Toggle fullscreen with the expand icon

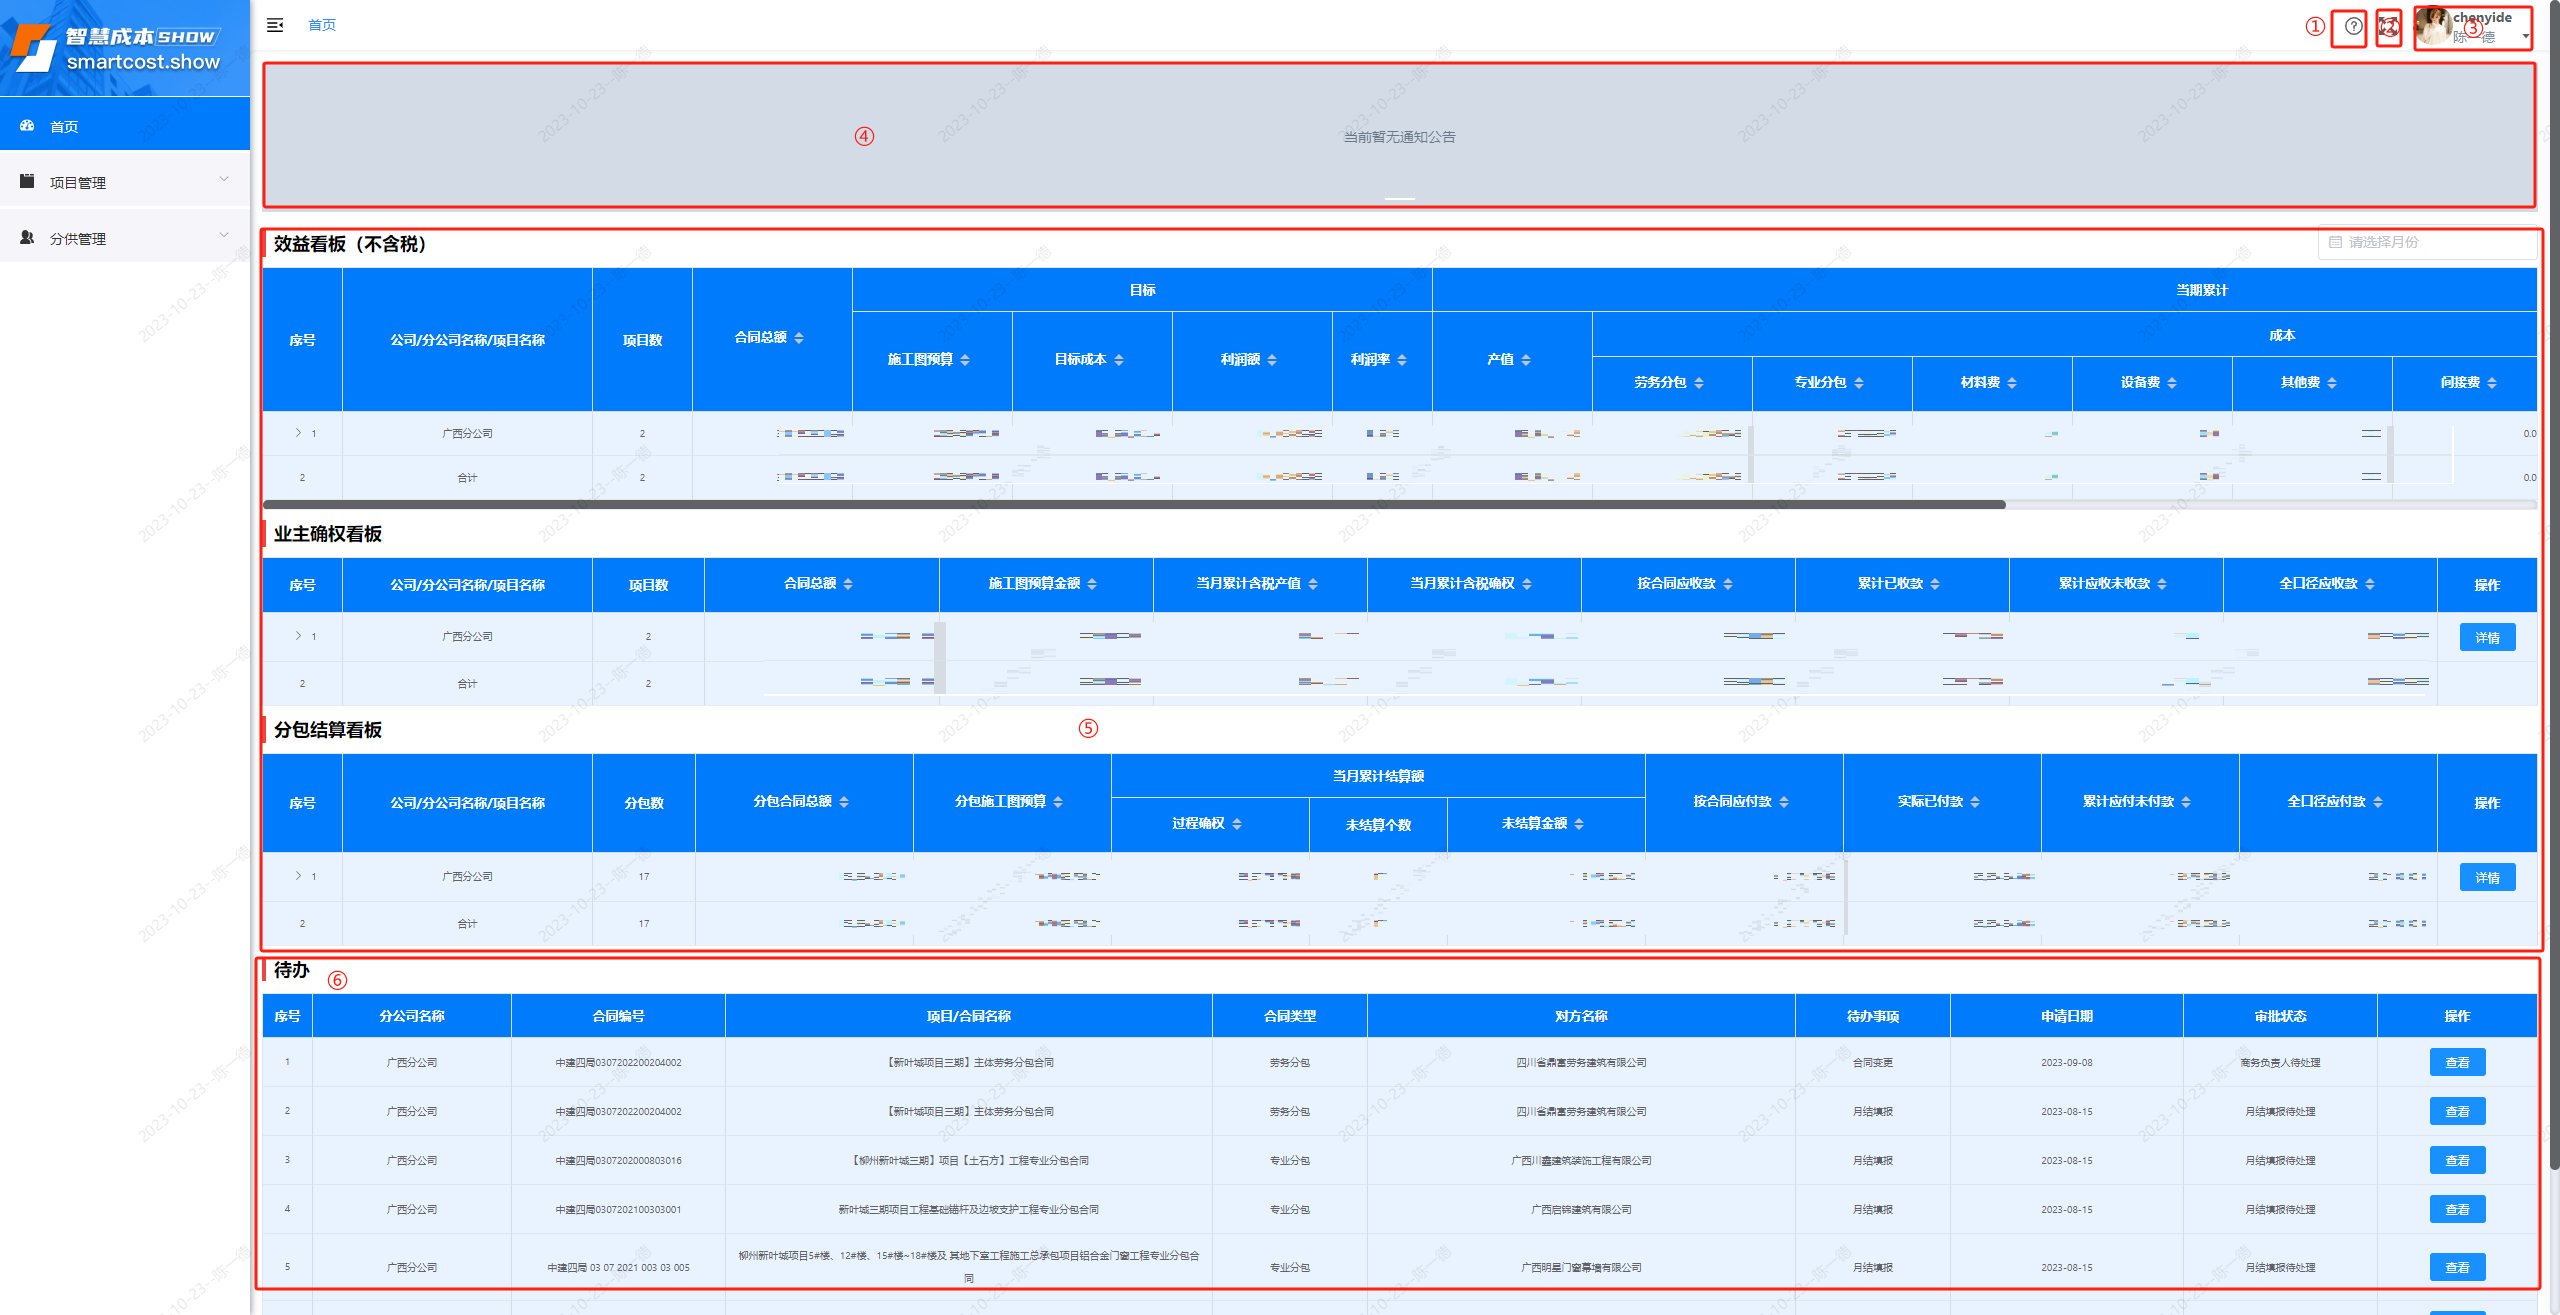[x=2388, y=26]
